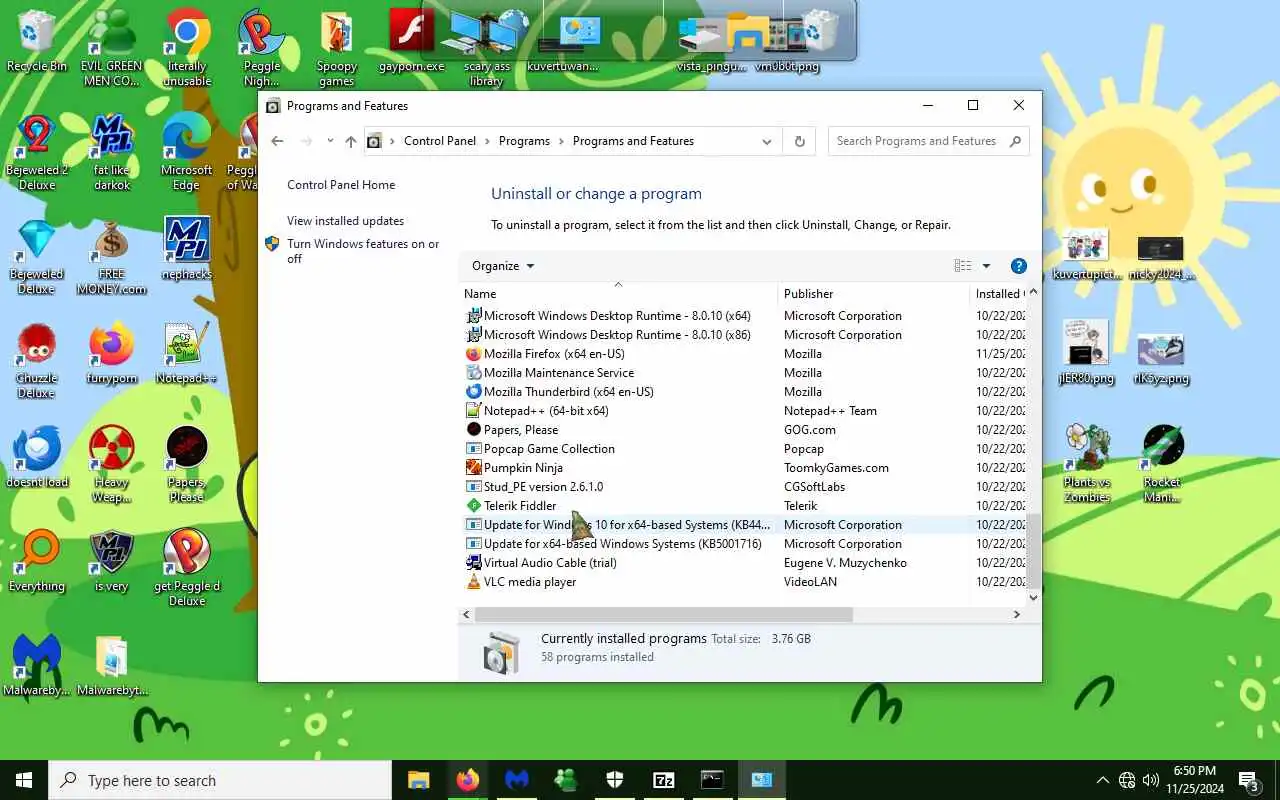The height and width of the screenshot is (800, 1280).
Task: Open Windows Security from the taskbar
Action: pyautogui.click(x=614, y=780)
